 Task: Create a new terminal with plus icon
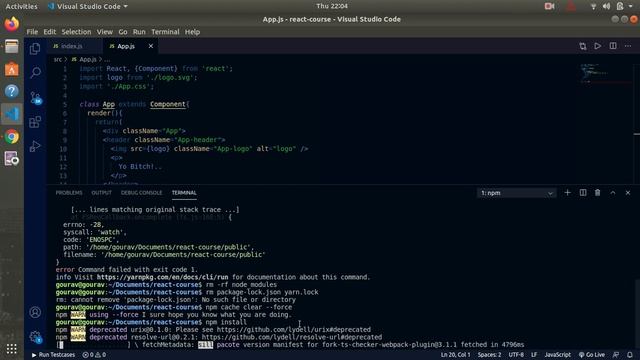567,193
